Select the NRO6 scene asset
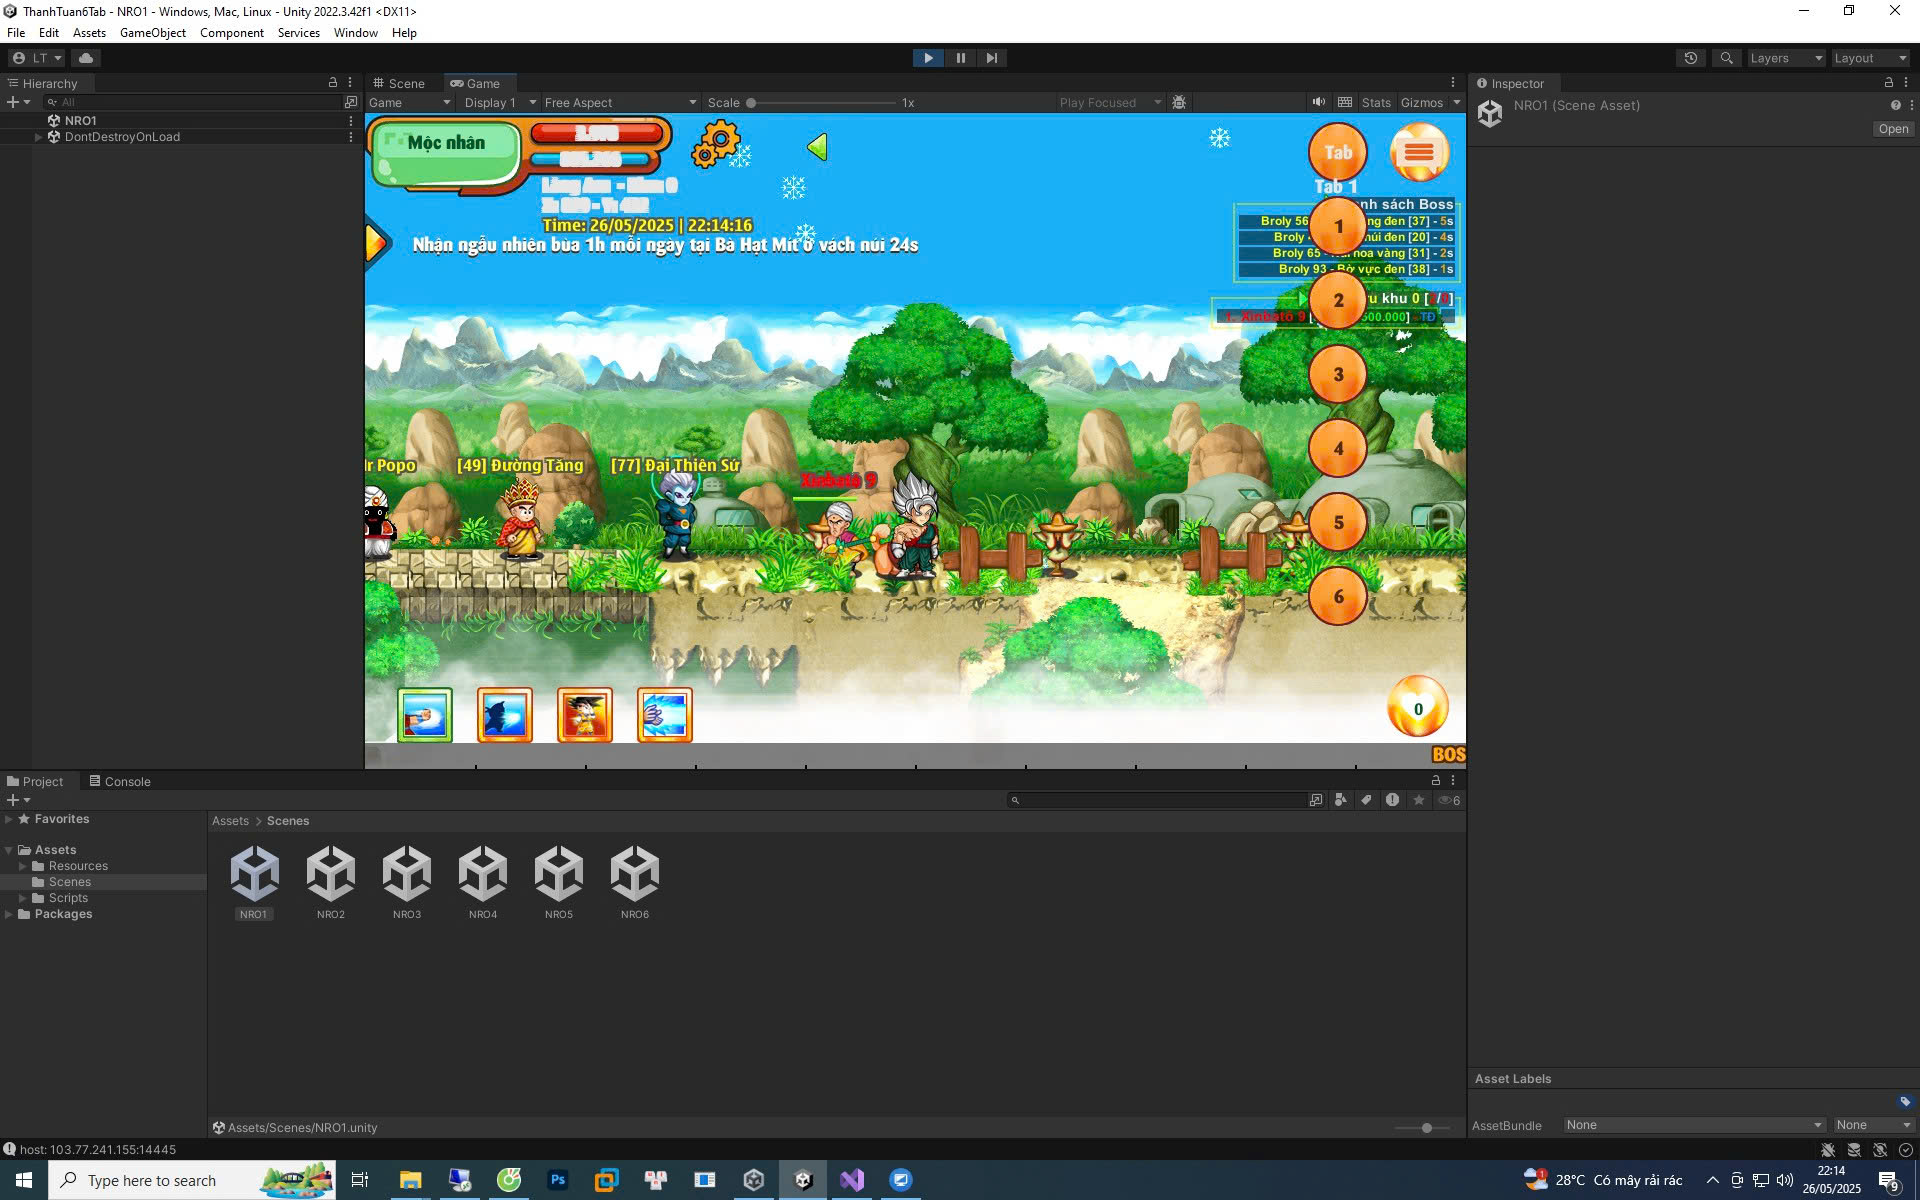Viewport: 1920px width, 1200px height. [x=635, y=882]
